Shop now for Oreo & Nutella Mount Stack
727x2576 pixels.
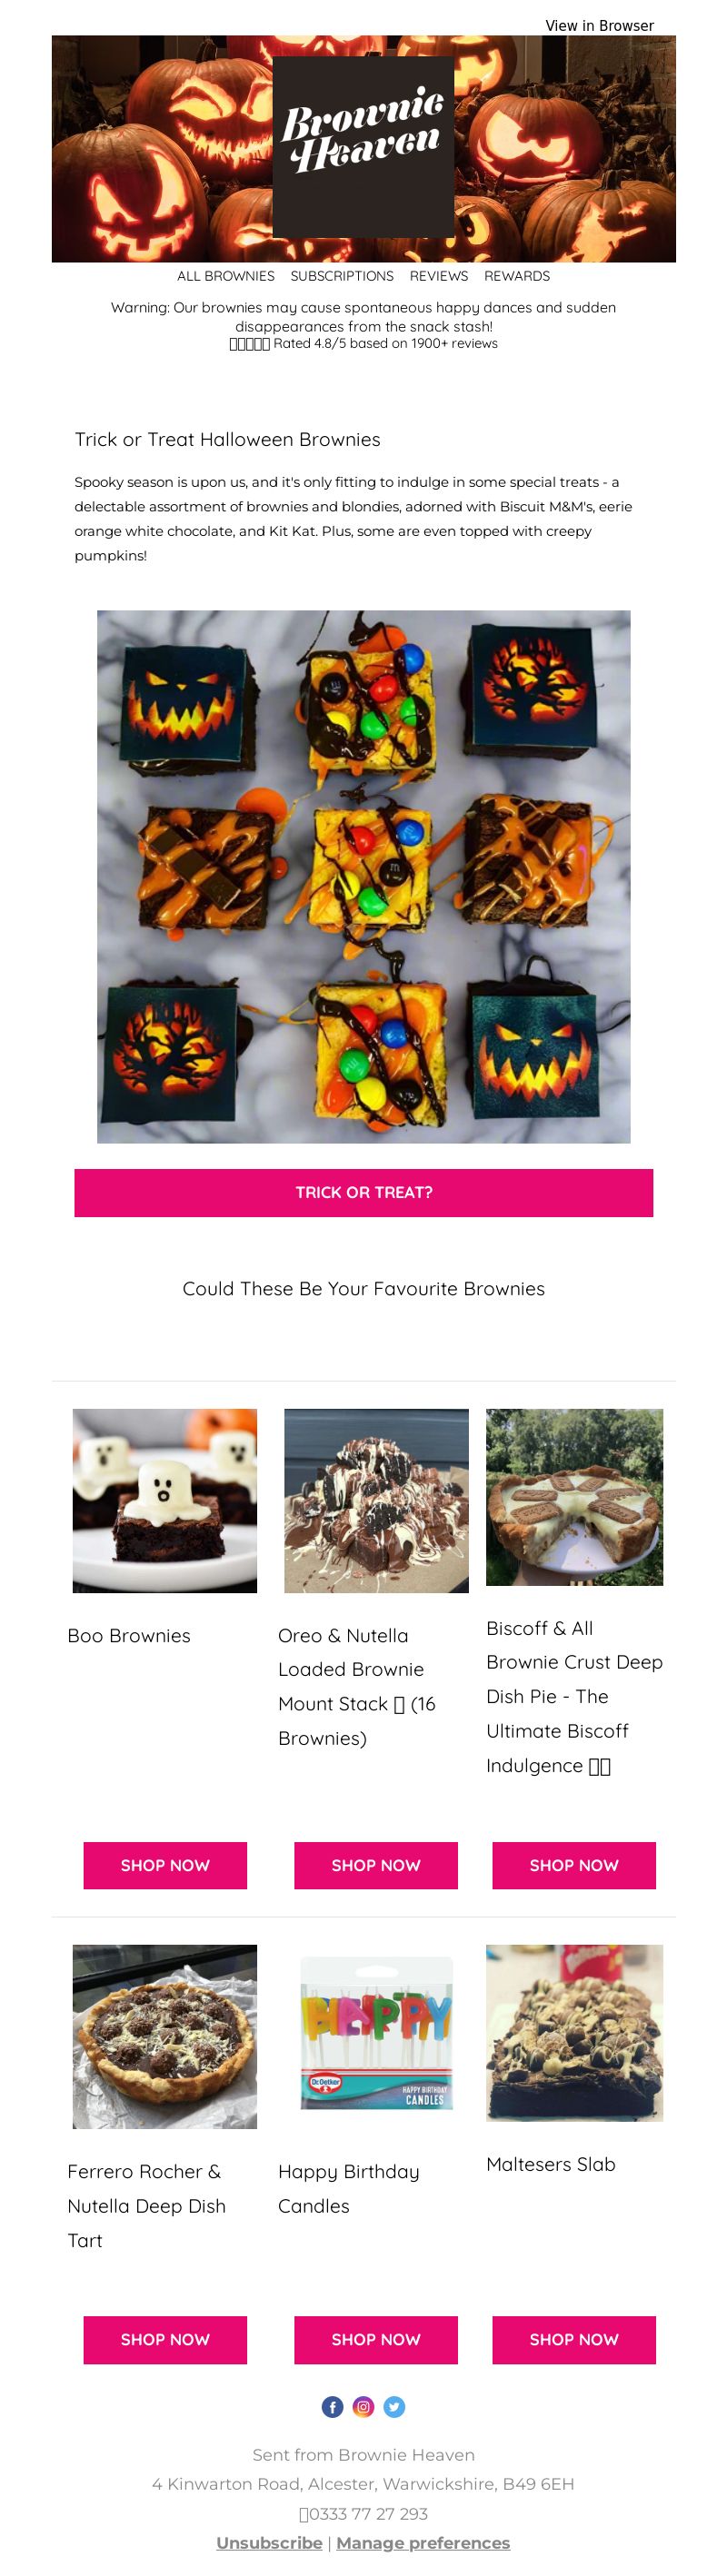click(376, 1865)
